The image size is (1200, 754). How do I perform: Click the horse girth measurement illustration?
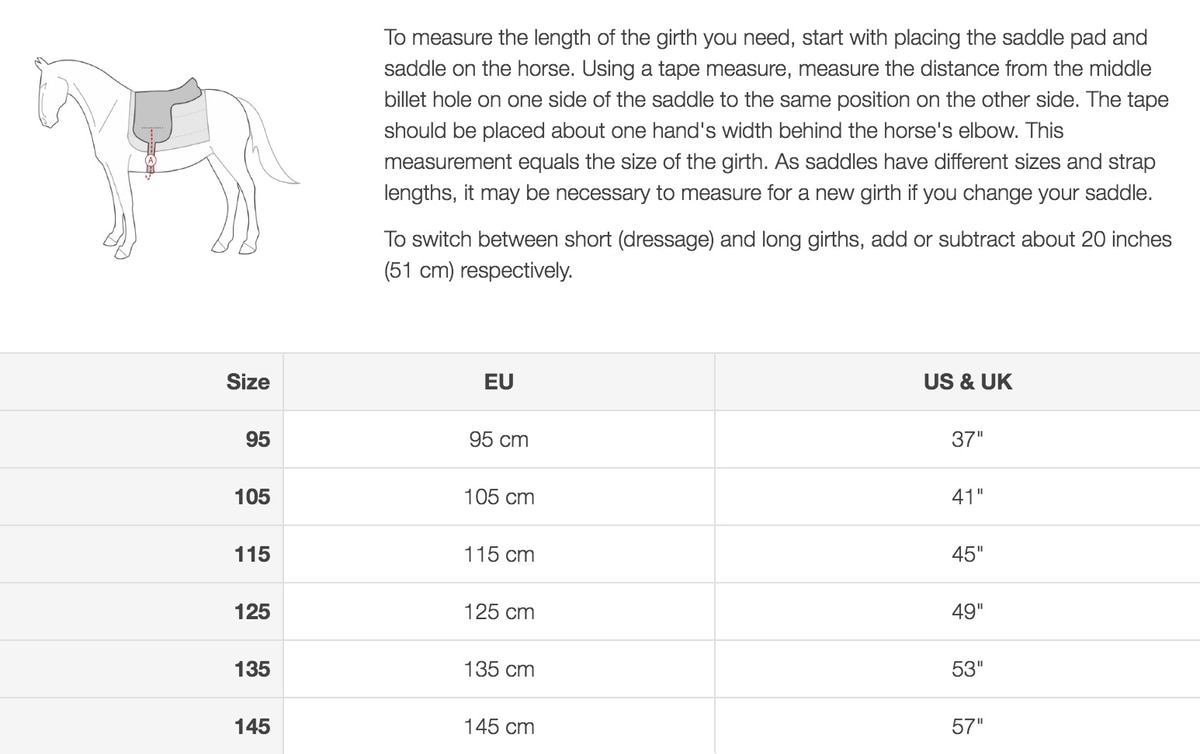(x=165, y=155)
